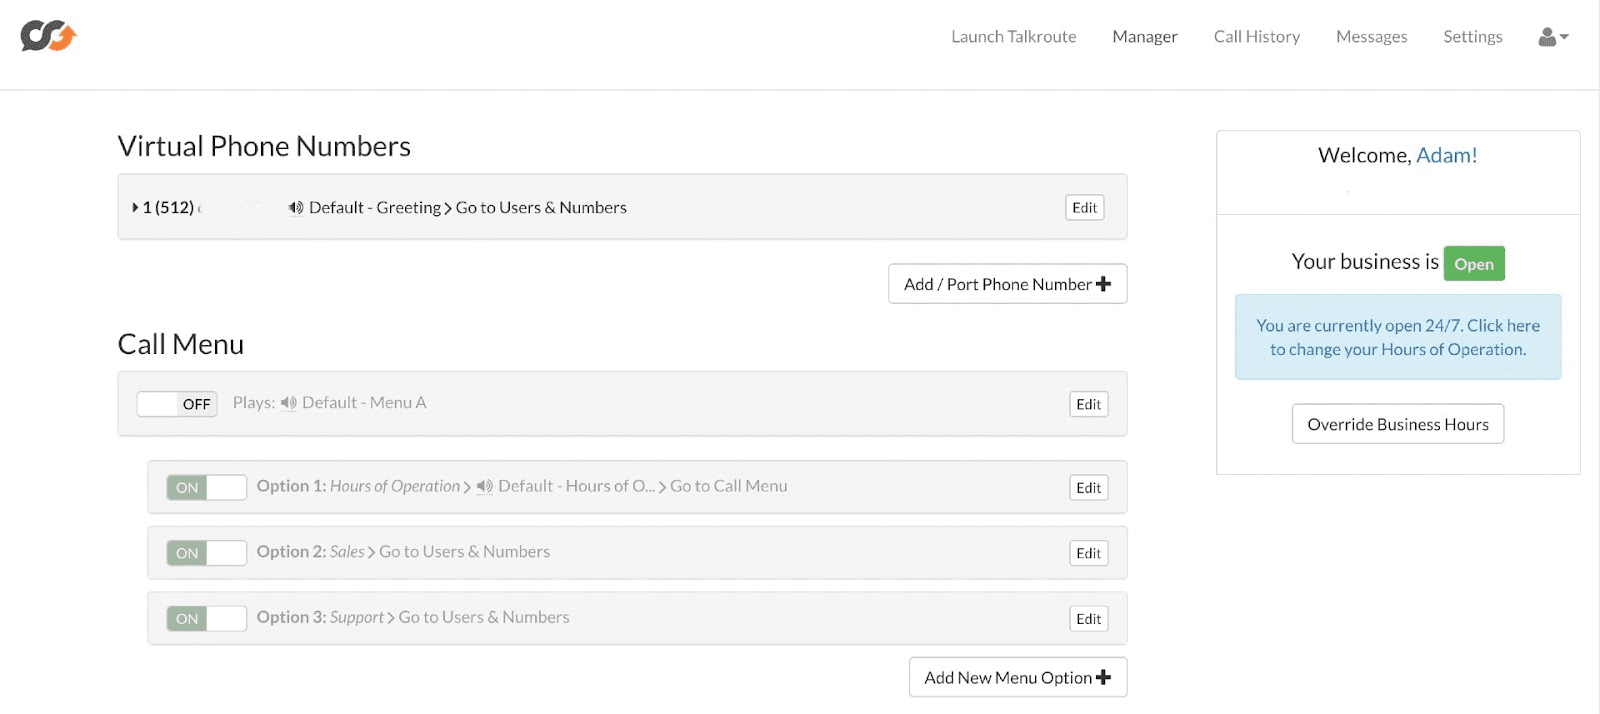Image resolution: width=1600 pixels, height=714 pixels.
Task: Toggle off Option 1 Hours of Operation
Action: pos(207,488)
